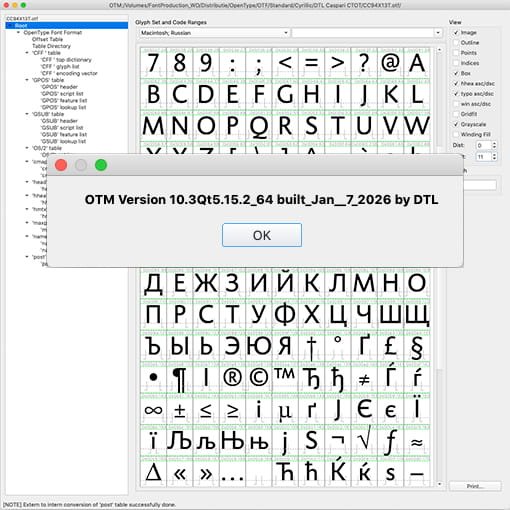Decrease the Dist spinner value
Screen dimensions: 510x510
click(494, 147)
